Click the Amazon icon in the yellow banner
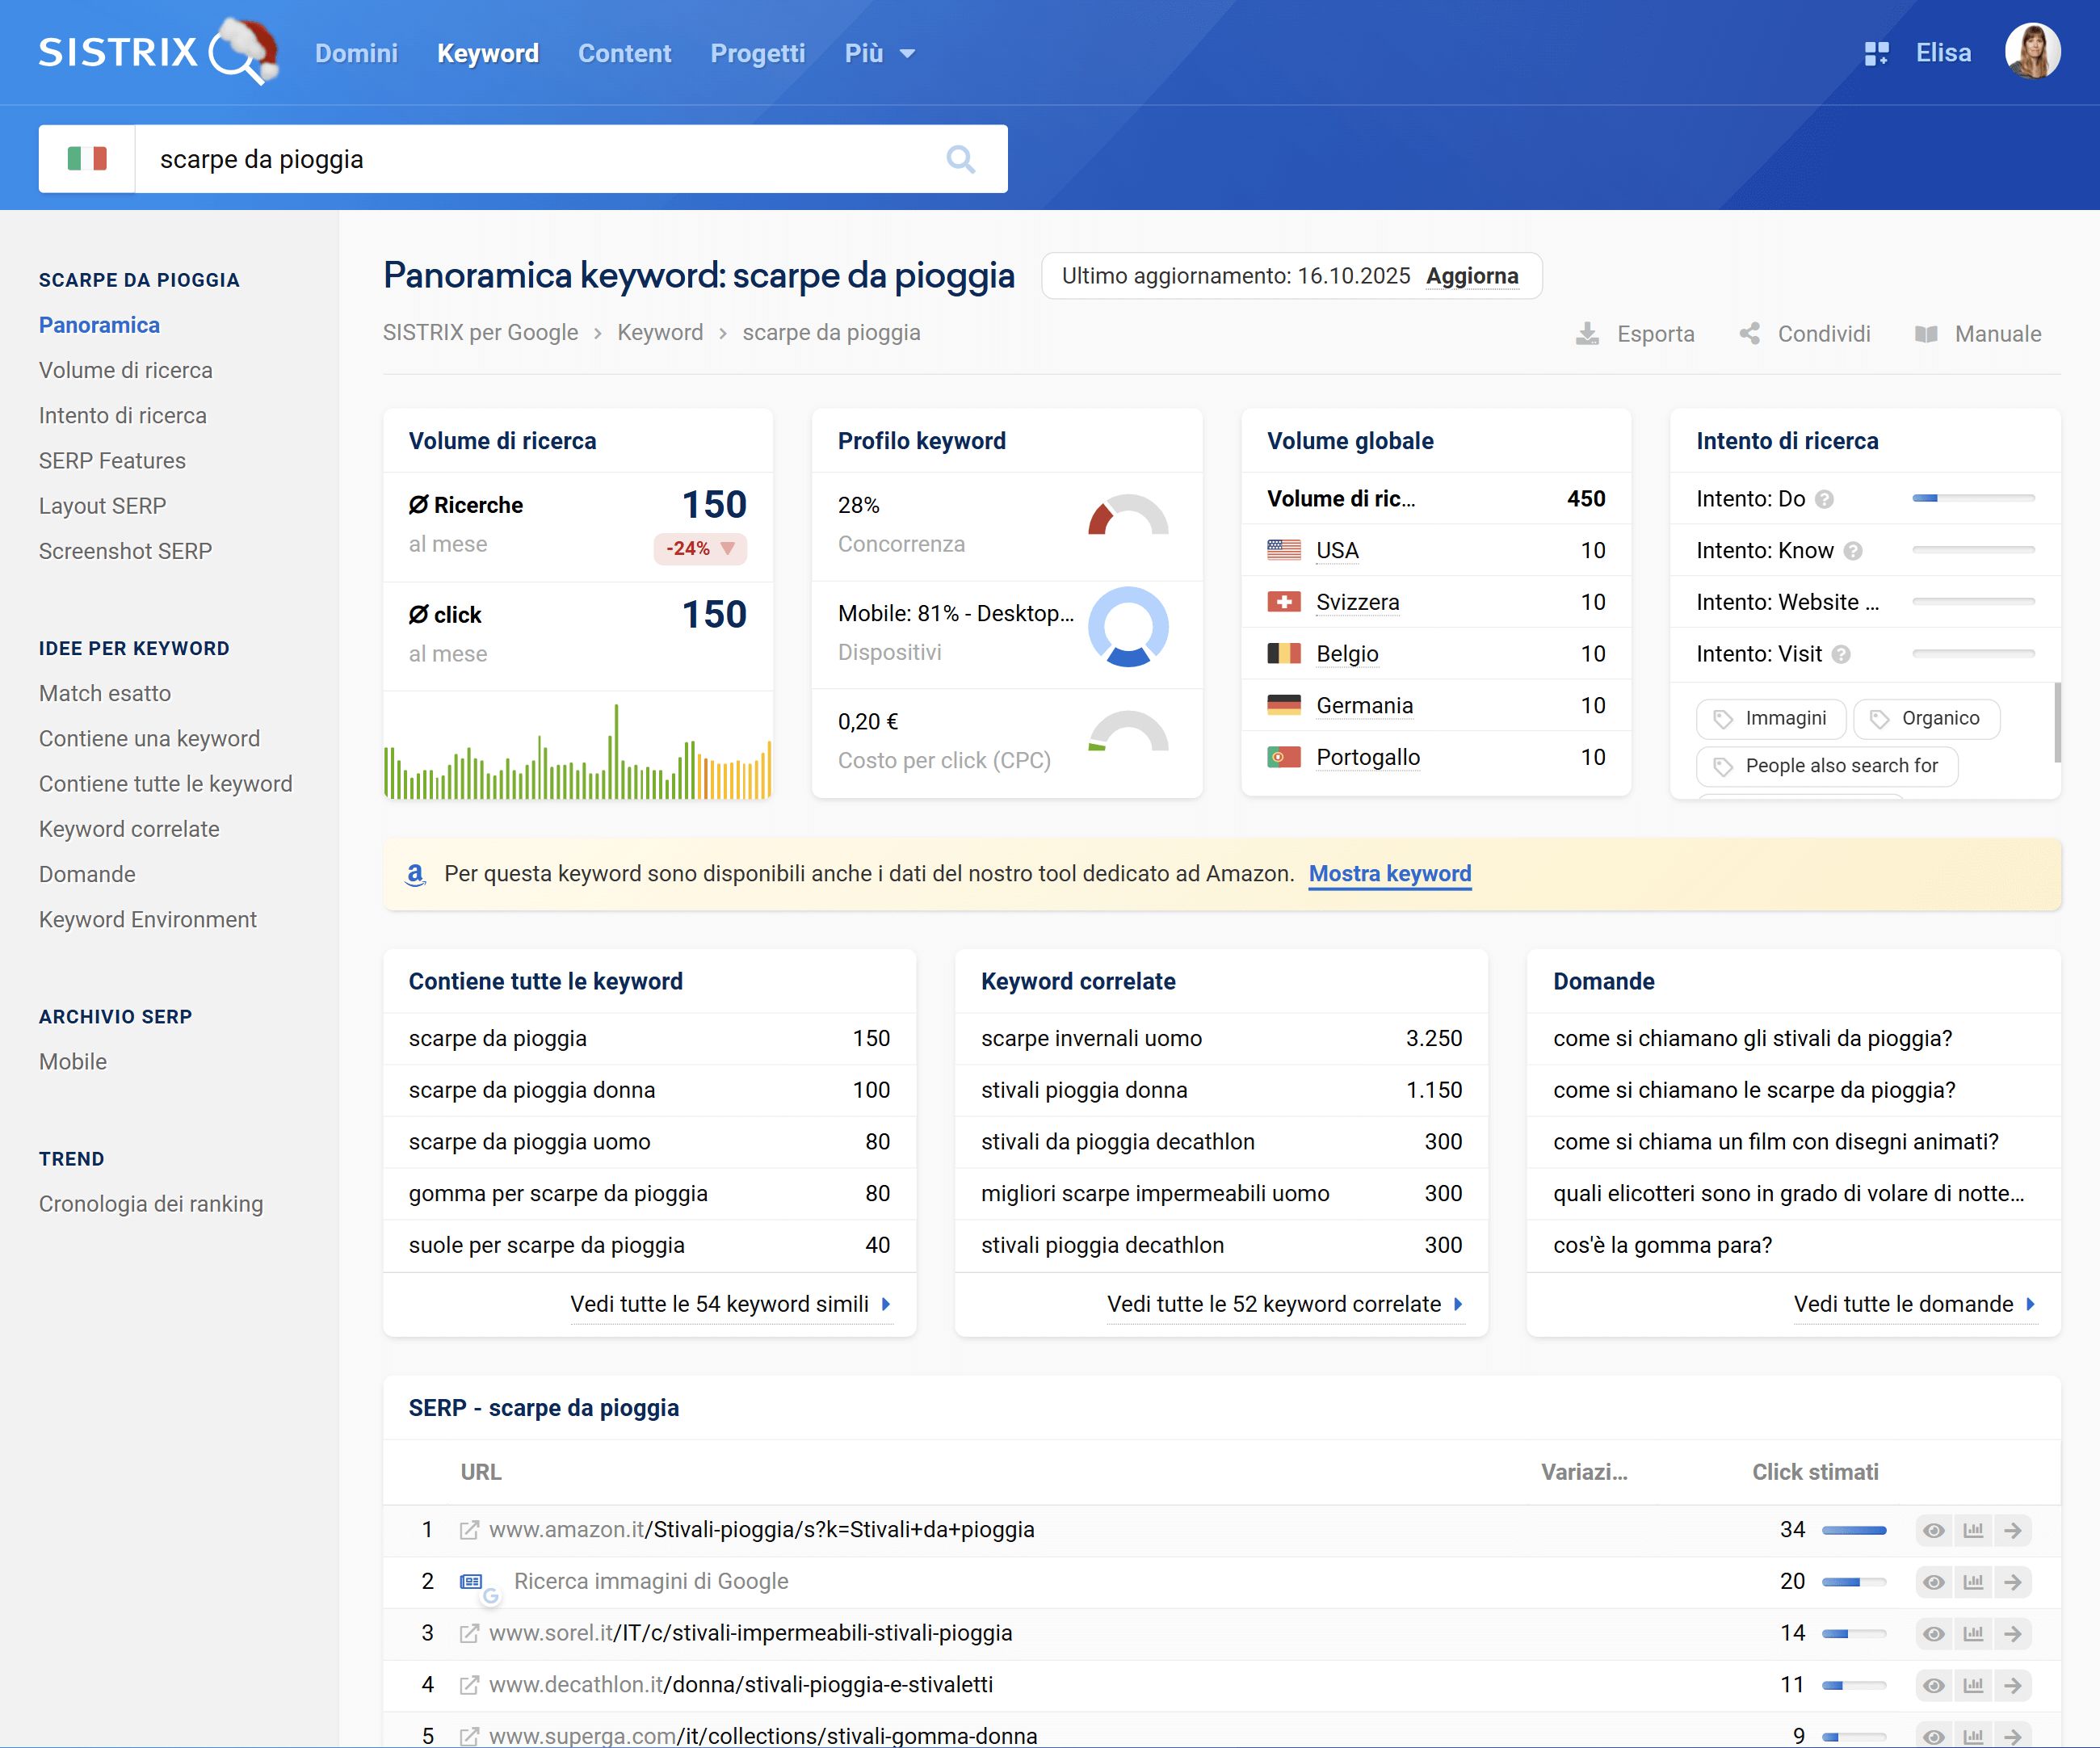Screen dimensions: 2100x1748 (x=416, y=873)
